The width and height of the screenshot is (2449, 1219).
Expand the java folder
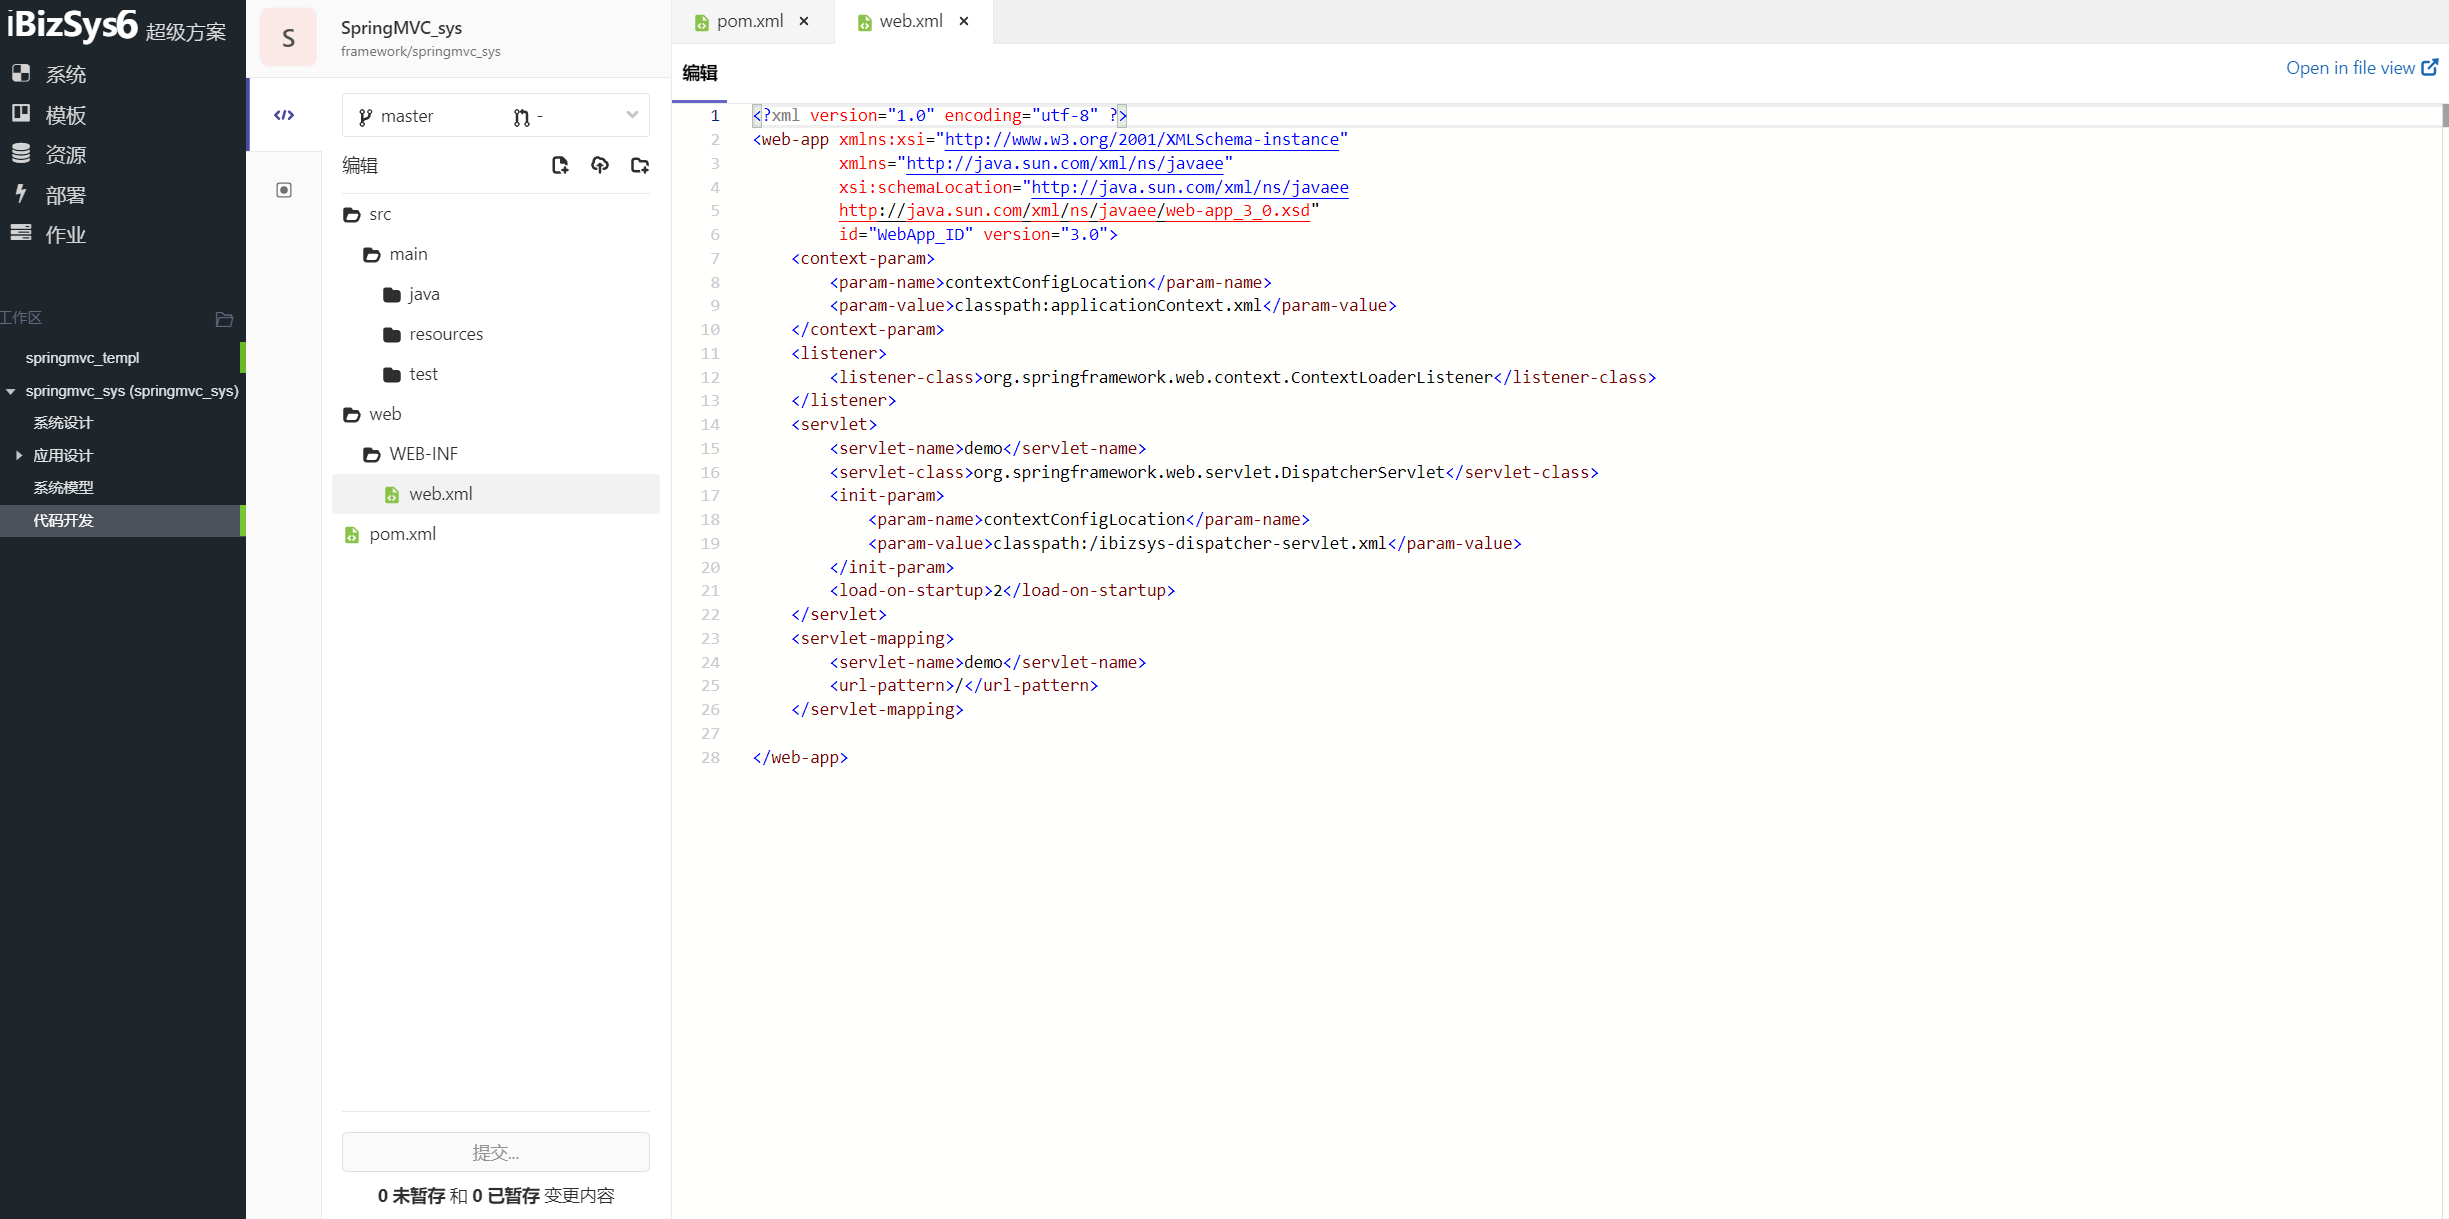click(x=391, y=294)
